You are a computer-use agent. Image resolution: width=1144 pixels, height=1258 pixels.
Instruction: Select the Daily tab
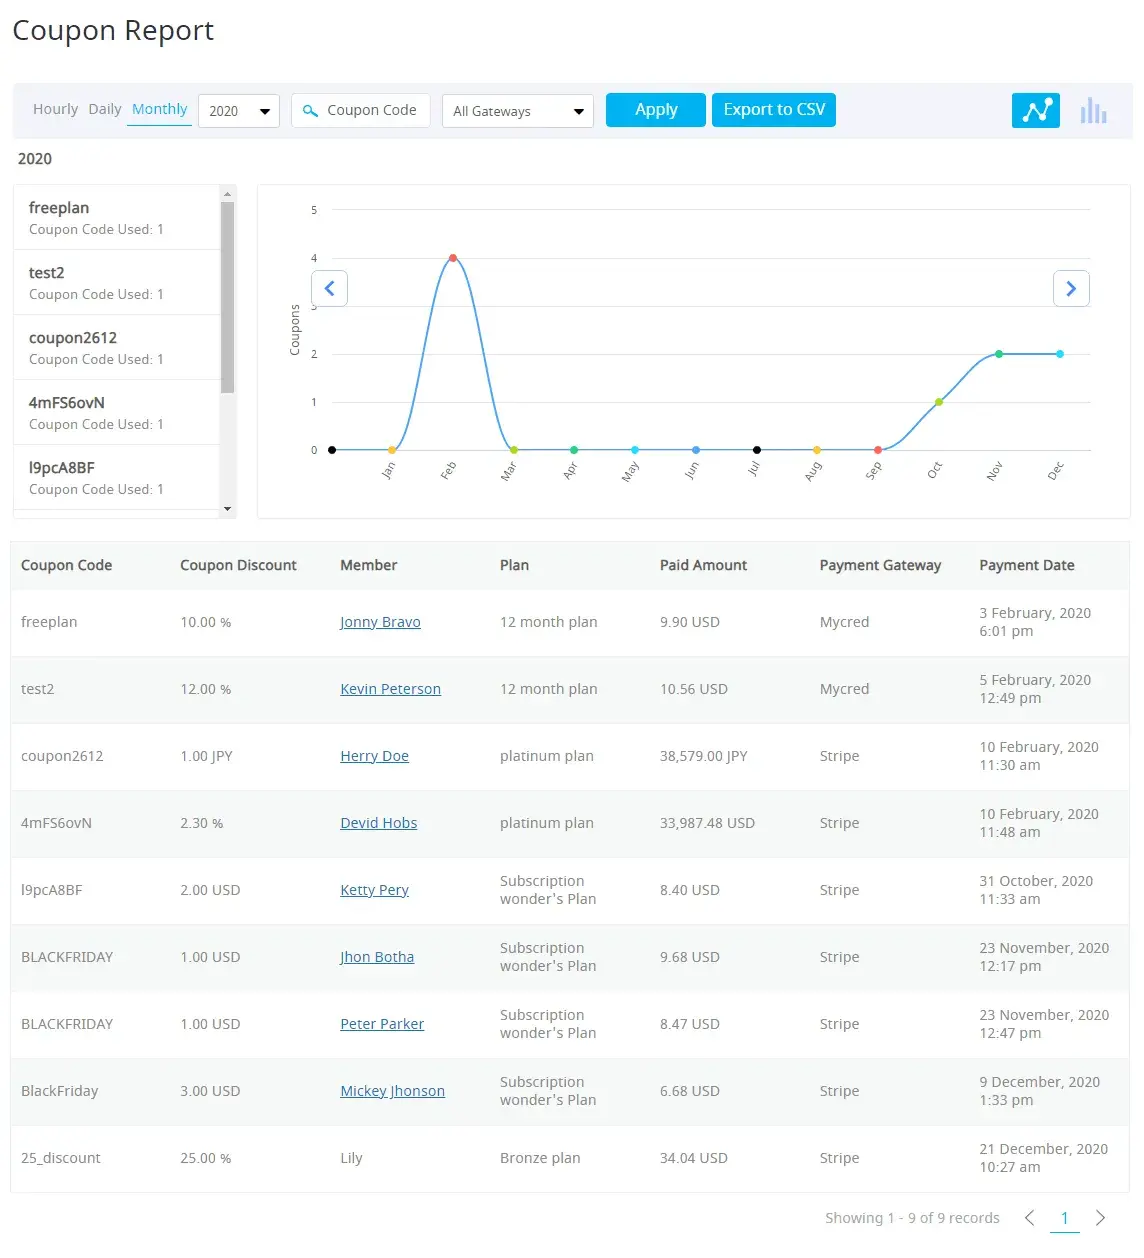pos(104,109)
